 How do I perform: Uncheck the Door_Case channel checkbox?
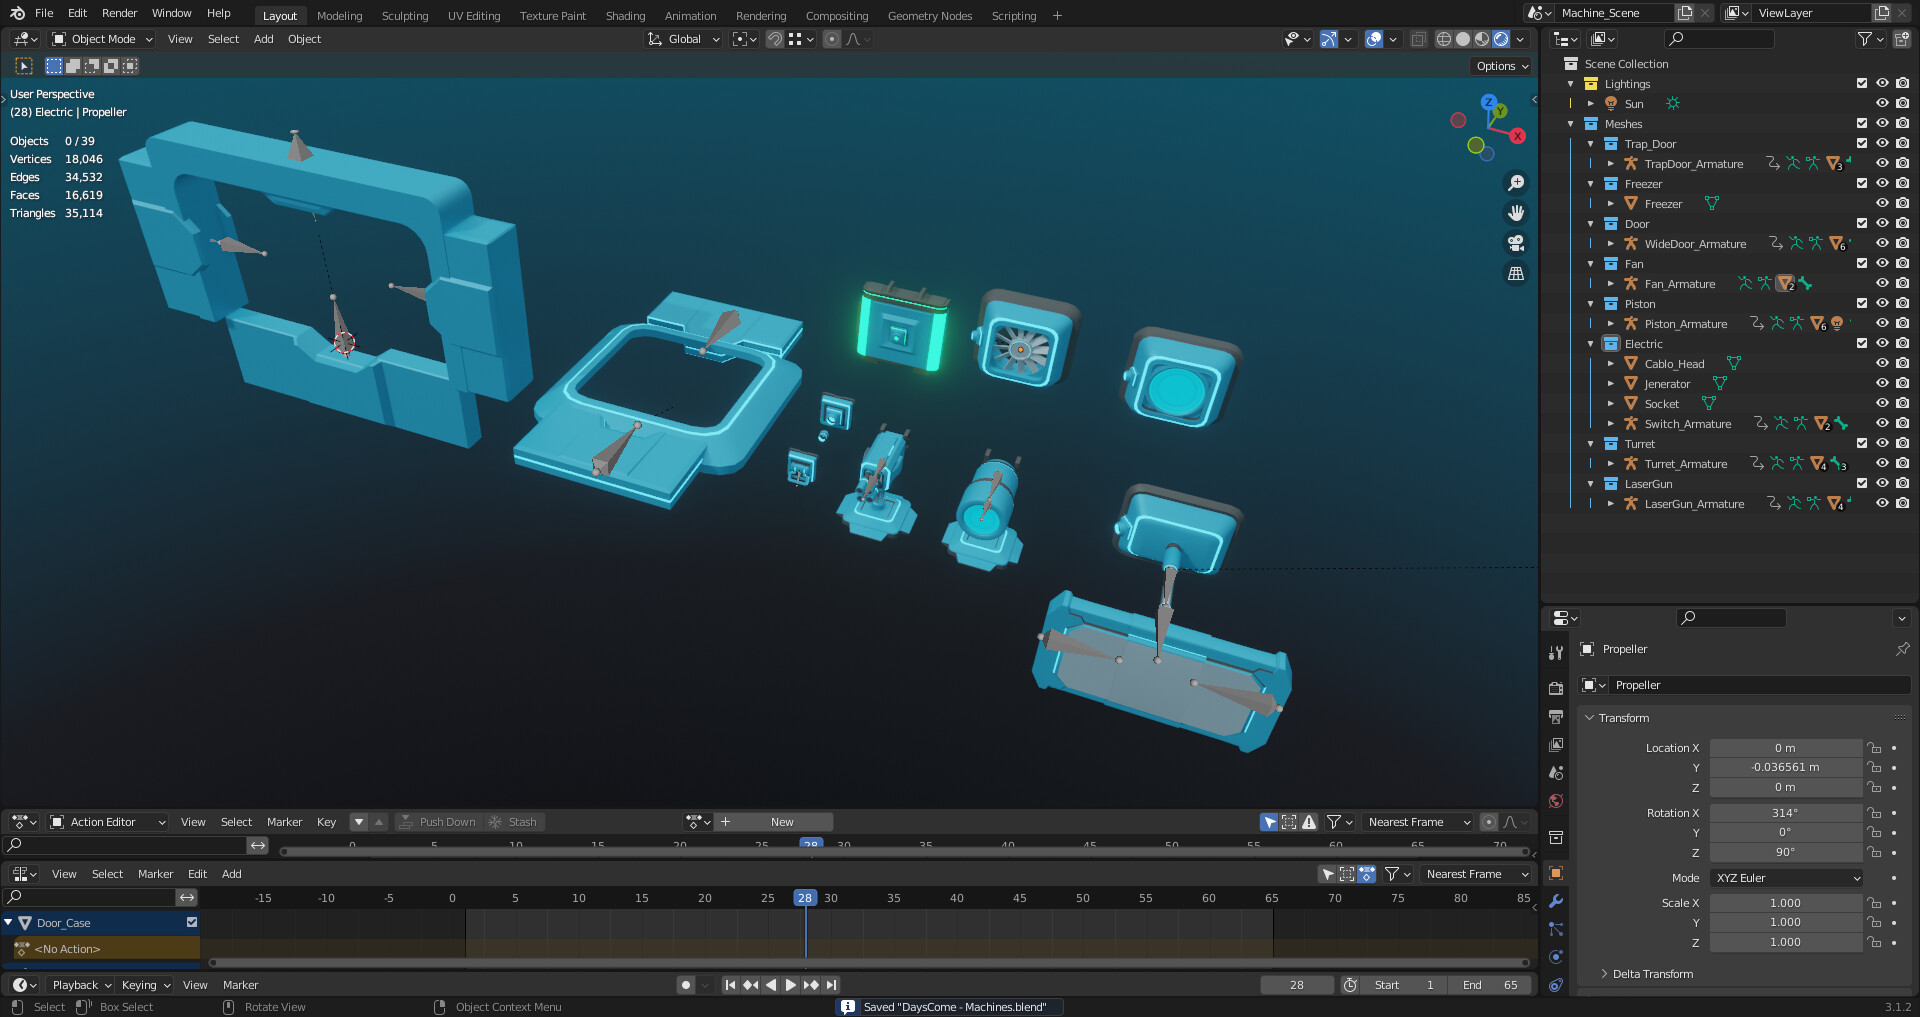pos(191,922)
